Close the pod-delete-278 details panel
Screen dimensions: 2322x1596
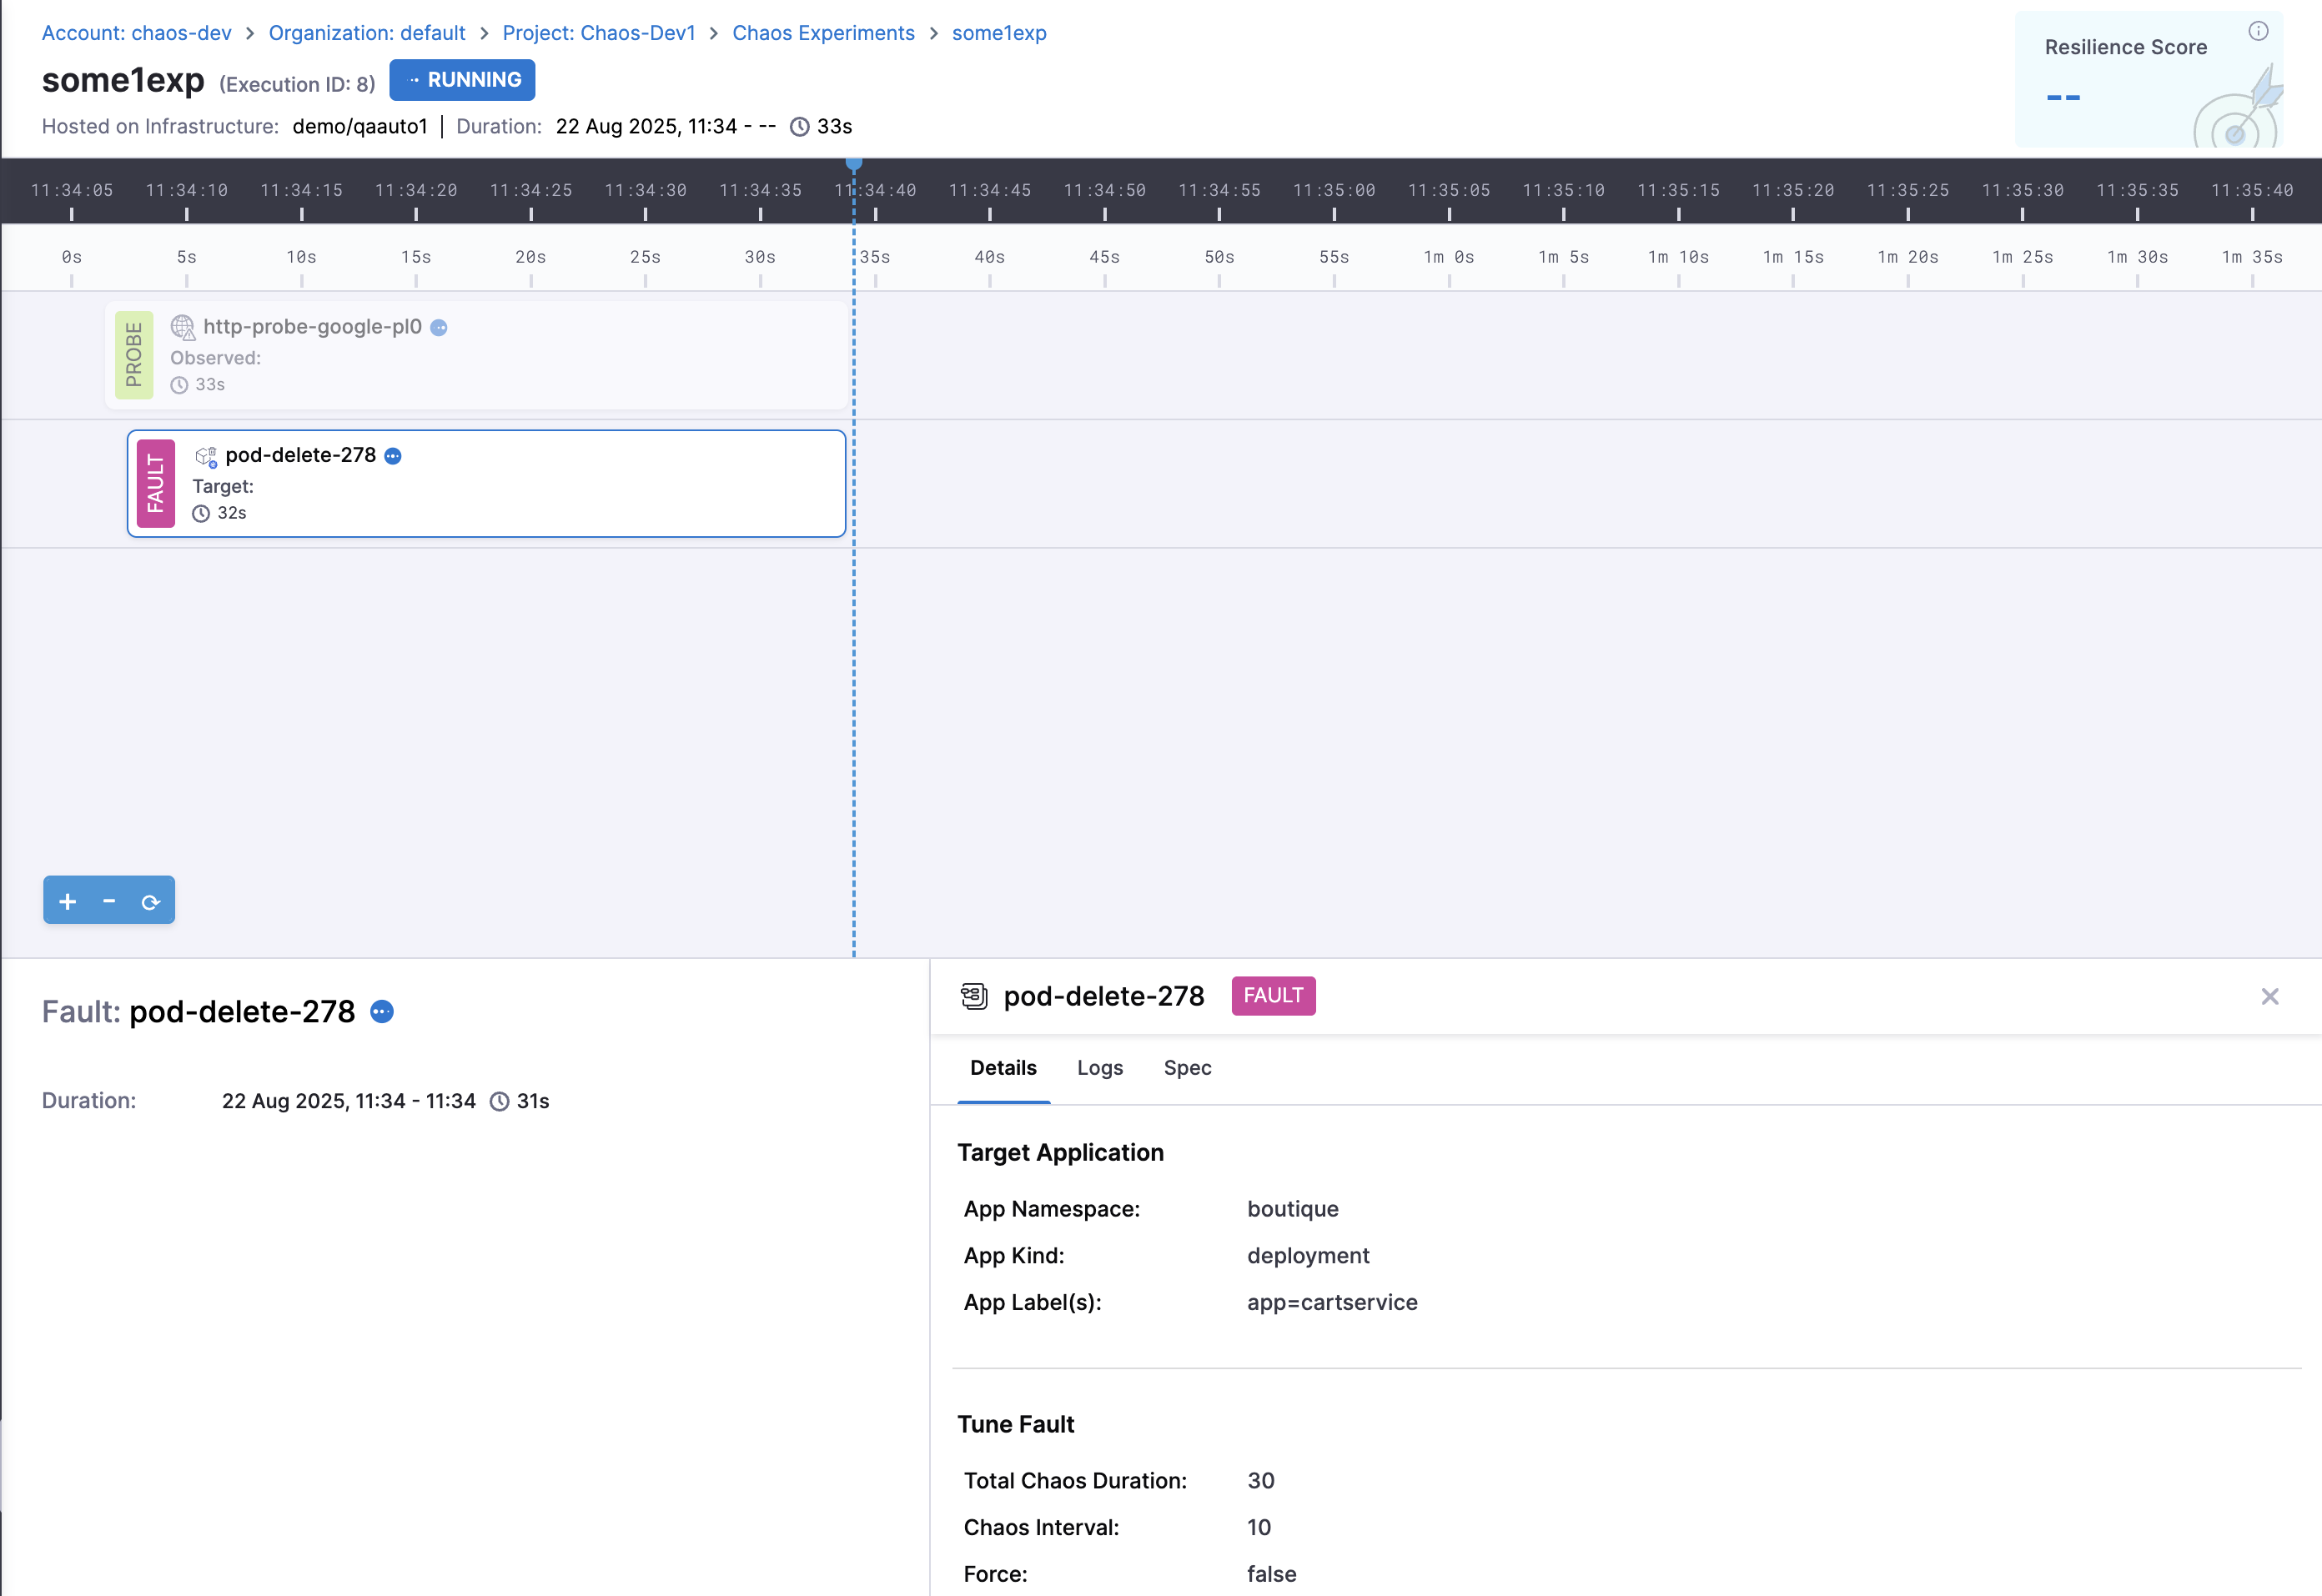tap(2270, 996)
